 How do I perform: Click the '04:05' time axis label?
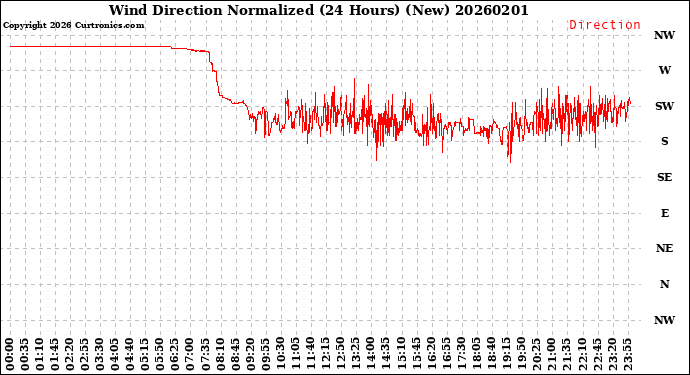pos(115,355)
